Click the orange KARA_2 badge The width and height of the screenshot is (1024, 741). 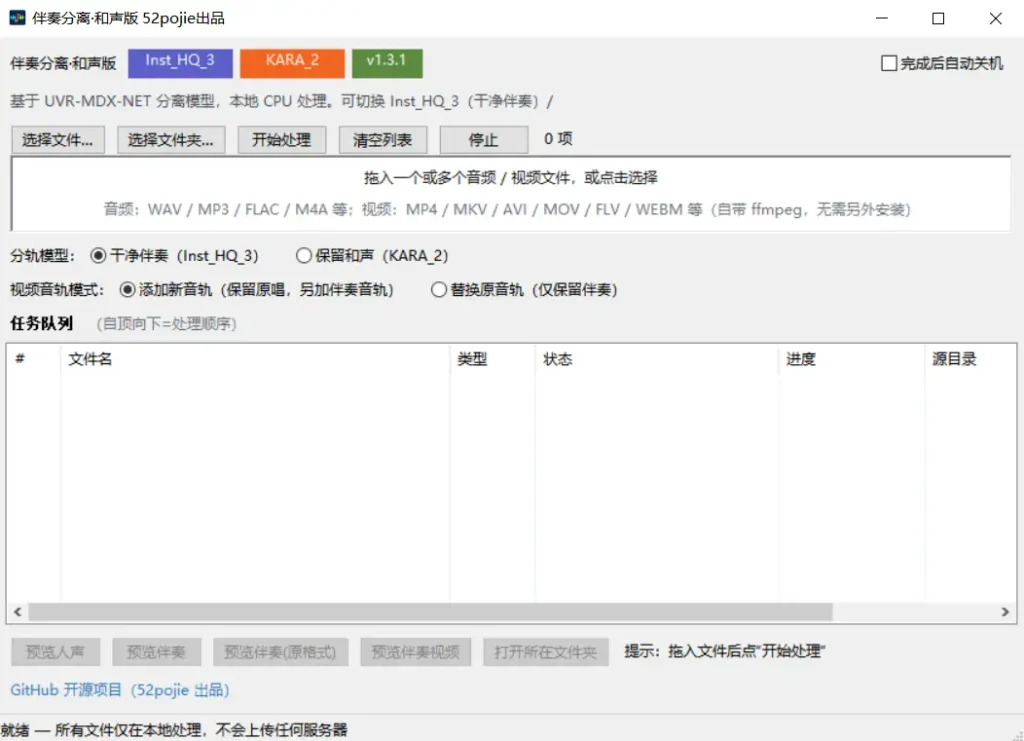pos(292,63)
